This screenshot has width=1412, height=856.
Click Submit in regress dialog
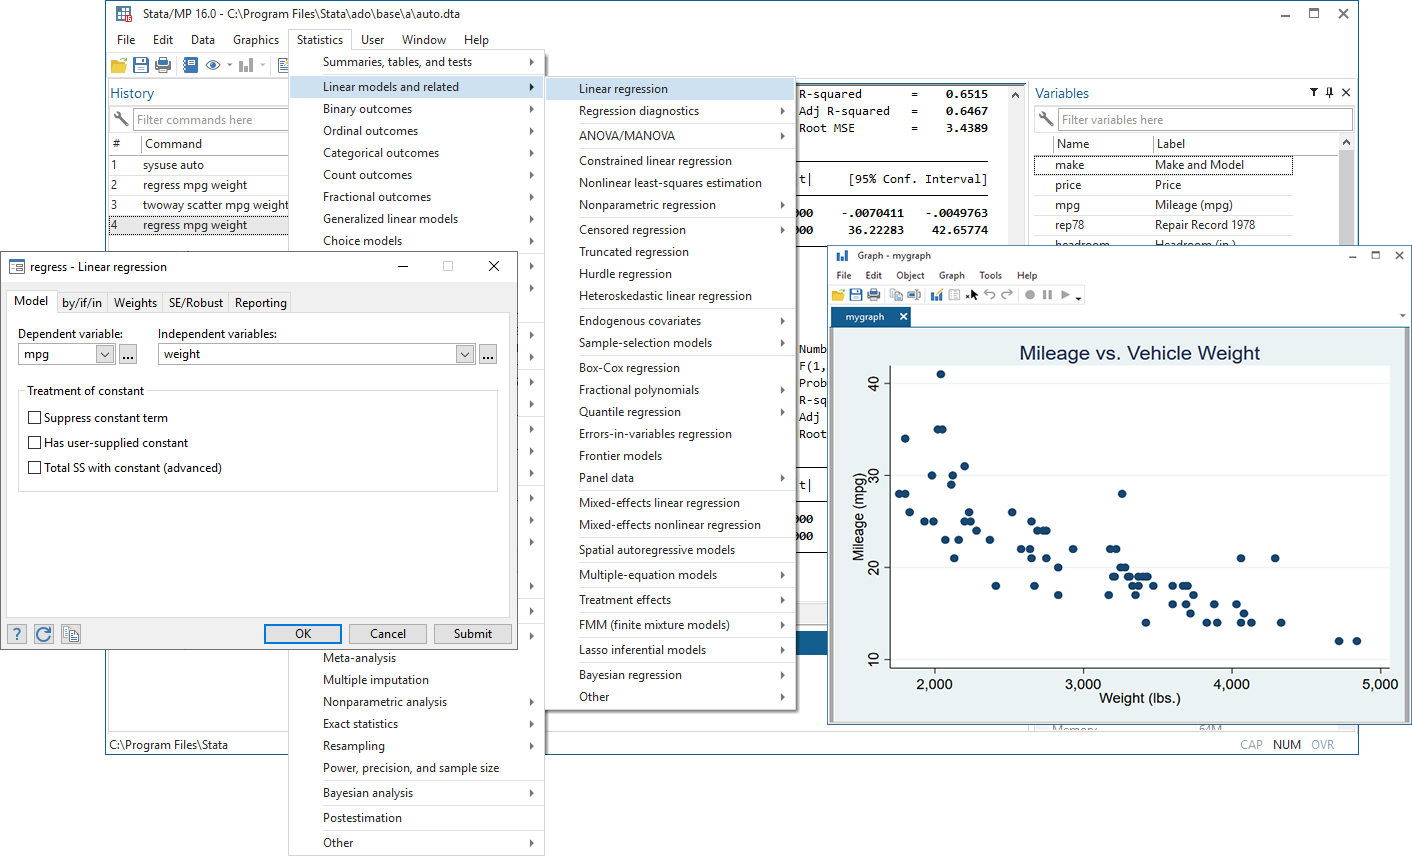pos(473,634)
